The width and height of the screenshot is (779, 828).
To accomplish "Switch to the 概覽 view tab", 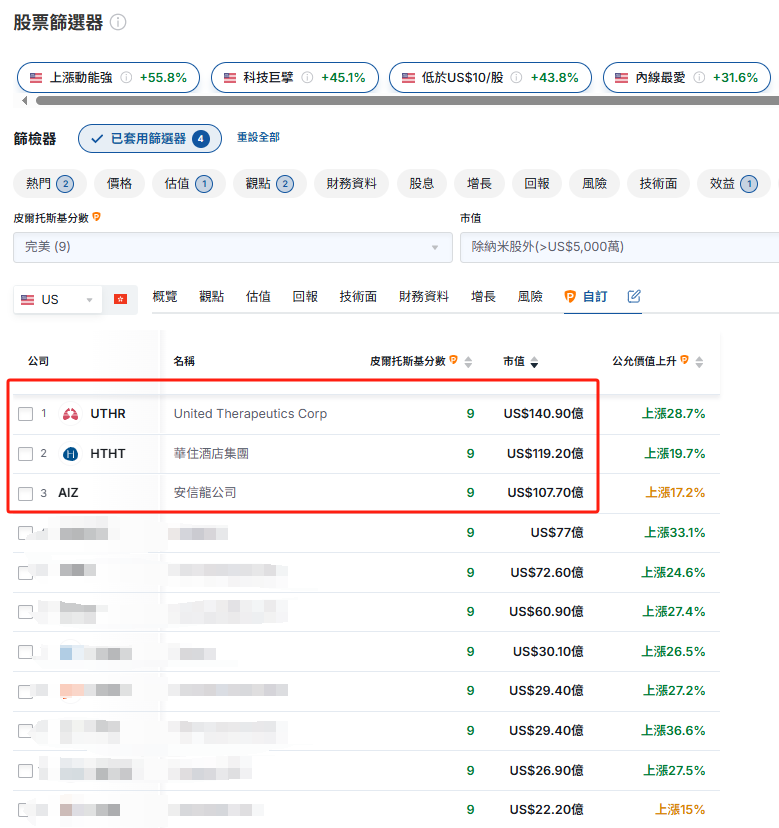I will point(165,296).
